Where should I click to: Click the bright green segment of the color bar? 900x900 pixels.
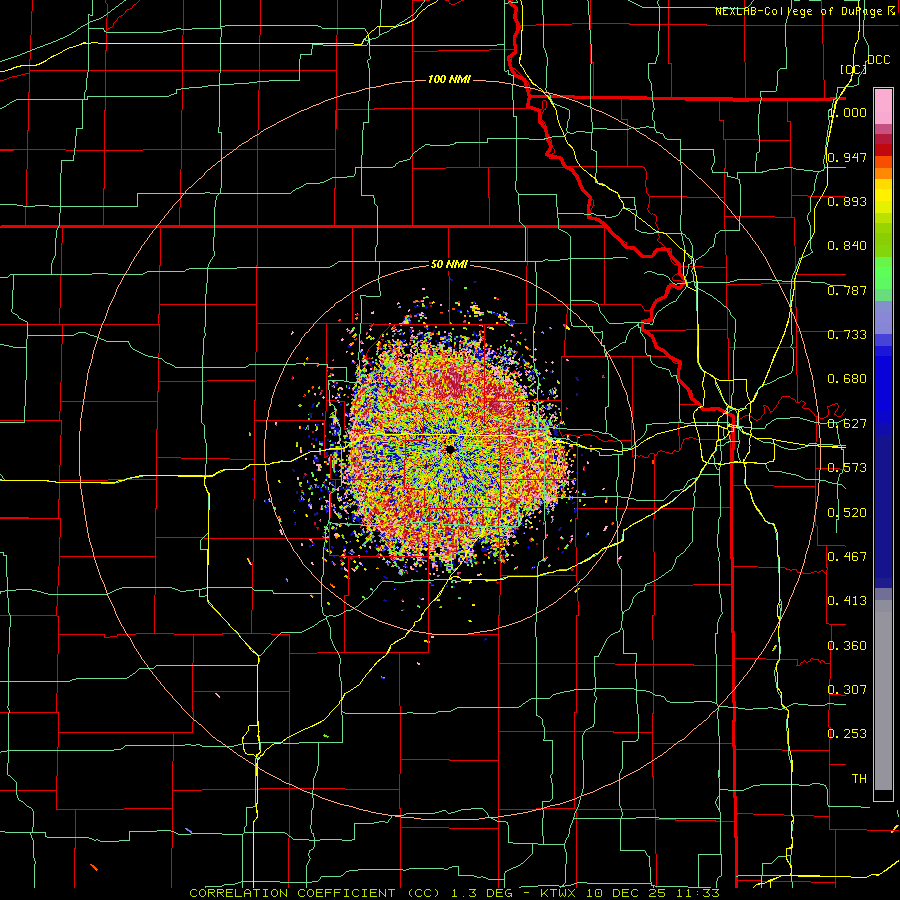pyautogui.click(x=883, y=273)
